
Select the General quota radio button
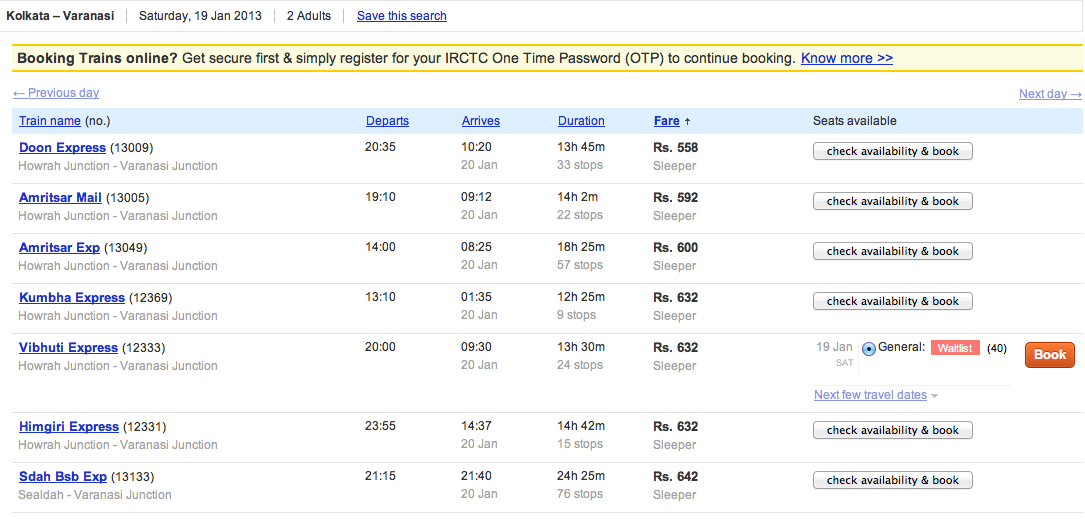pyautogui.click(x=869, y=349)
